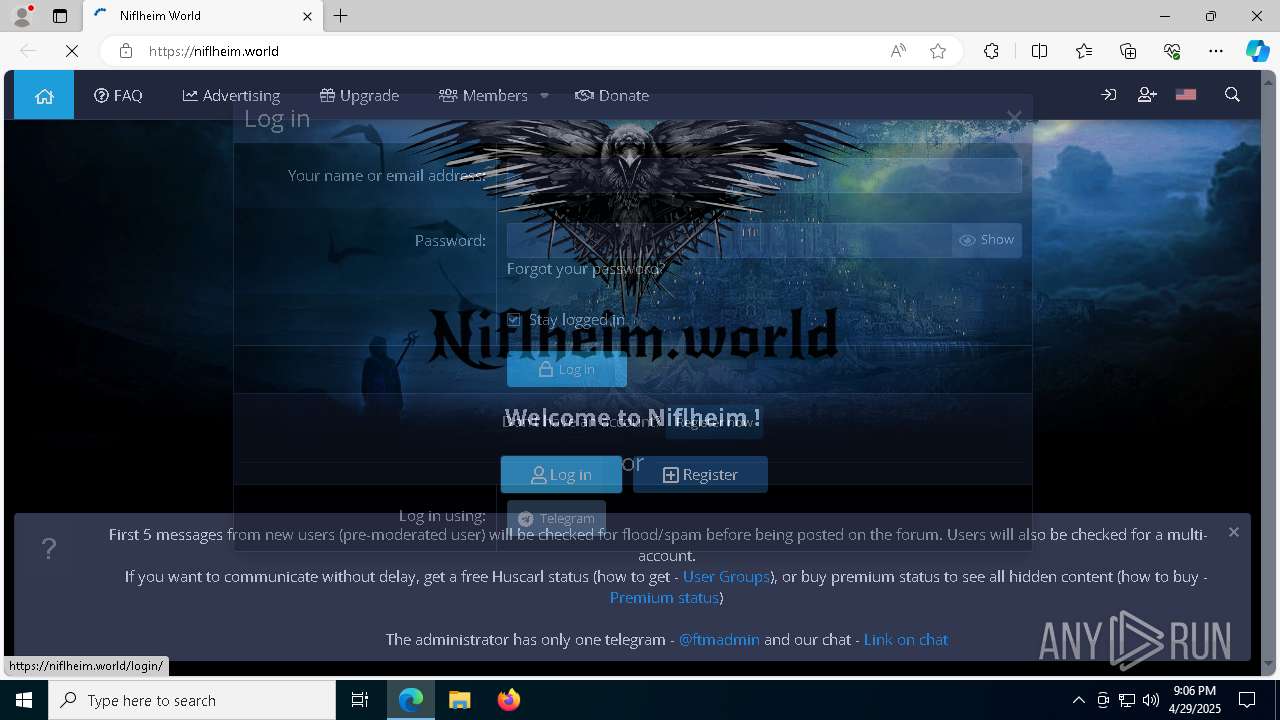Open the Windows Start menu

point(24,700)
